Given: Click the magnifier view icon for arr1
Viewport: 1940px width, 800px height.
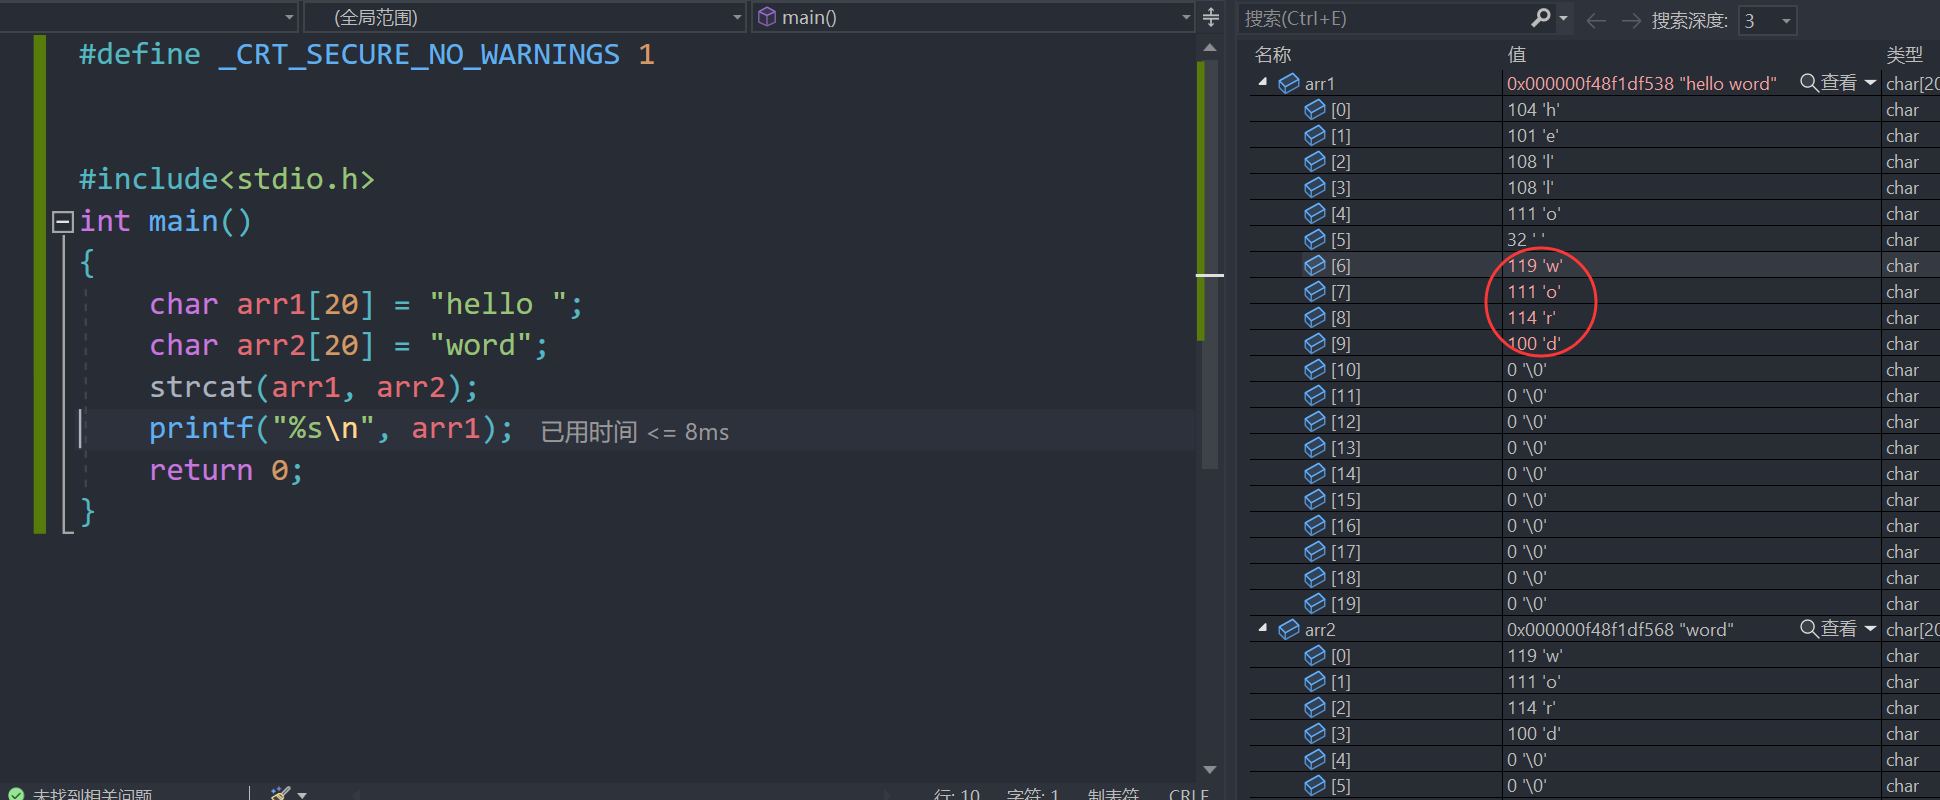Looking at the screenshot, I should (x=1809, y=83).
